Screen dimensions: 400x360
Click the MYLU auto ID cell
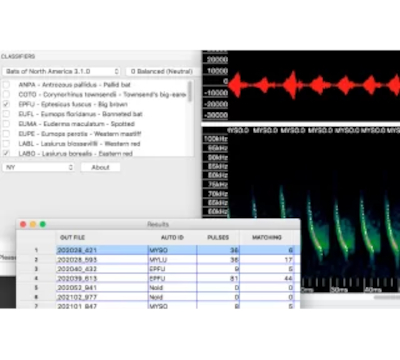click(172, 260)
